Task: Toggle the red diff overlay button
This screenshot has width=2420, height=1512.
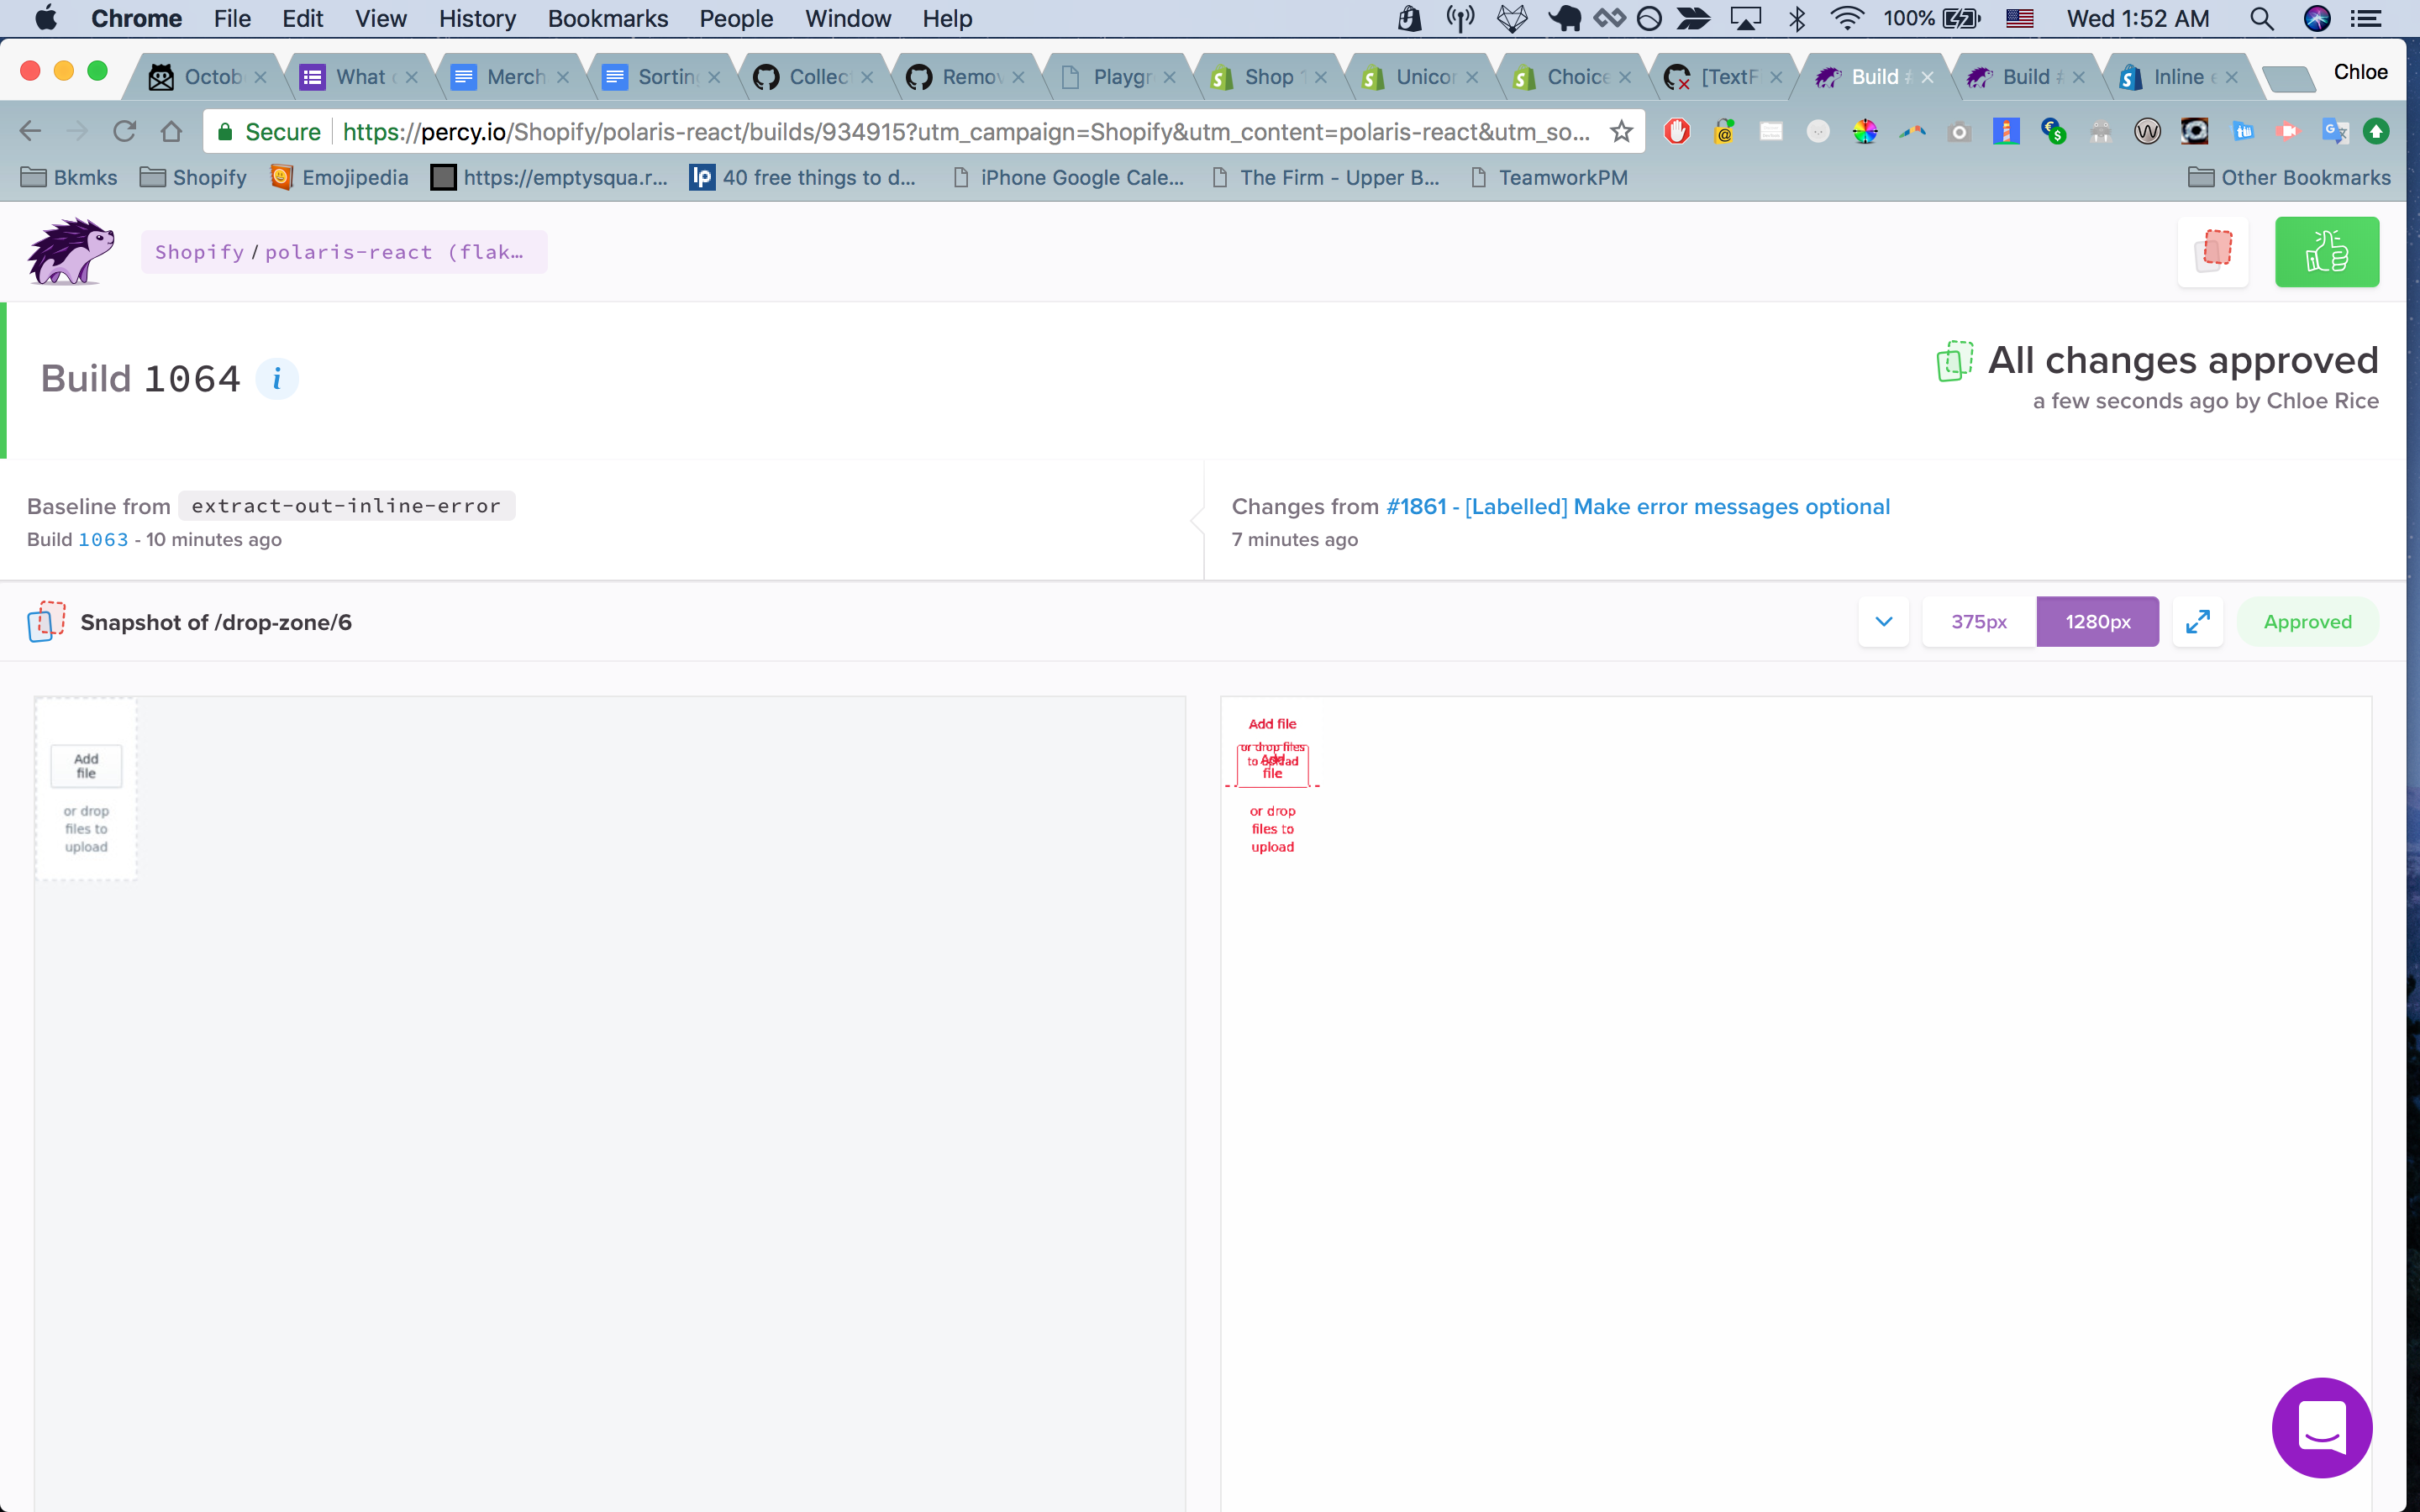Action: (2213, 252)
